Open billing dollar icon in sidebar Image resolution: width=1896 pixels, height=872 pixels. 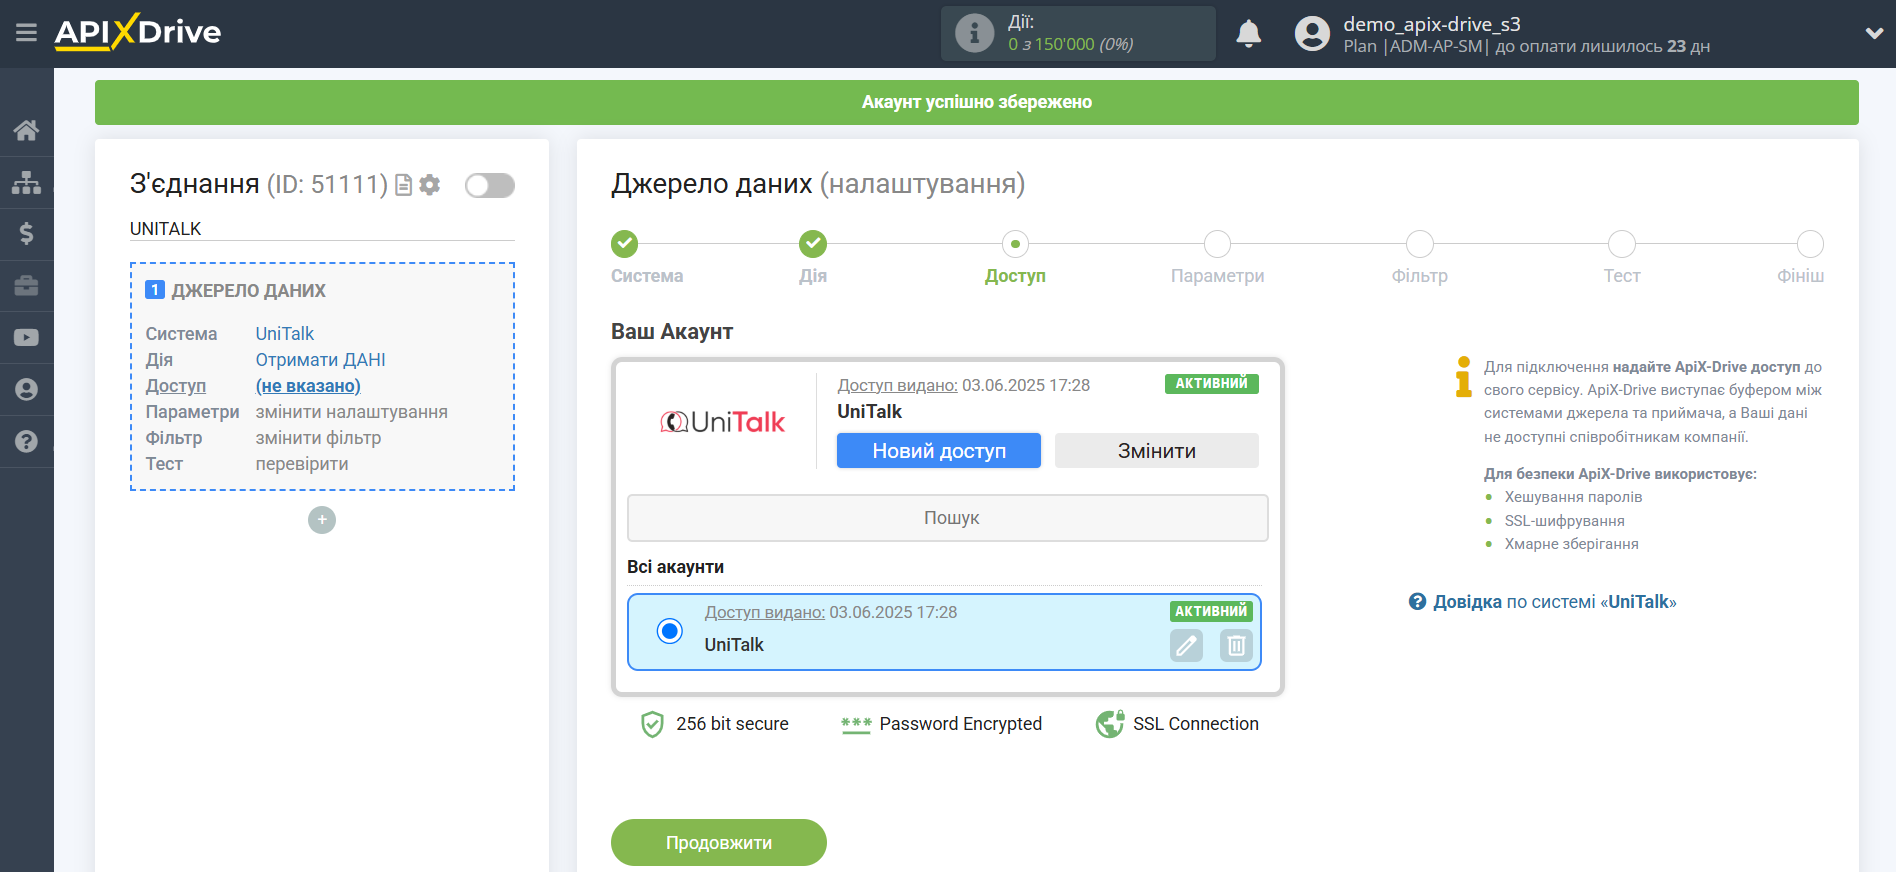(26, 234)
